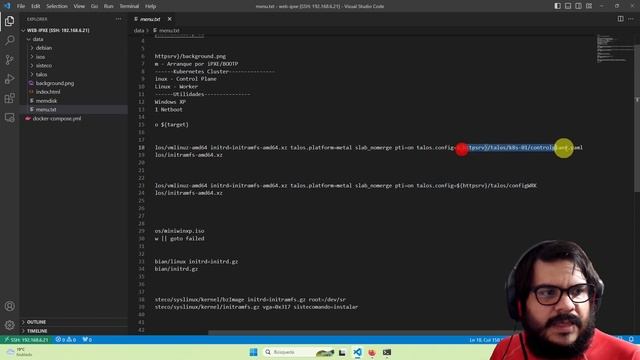
Task: Select the menu.txt editor tab
Action: 150,19
